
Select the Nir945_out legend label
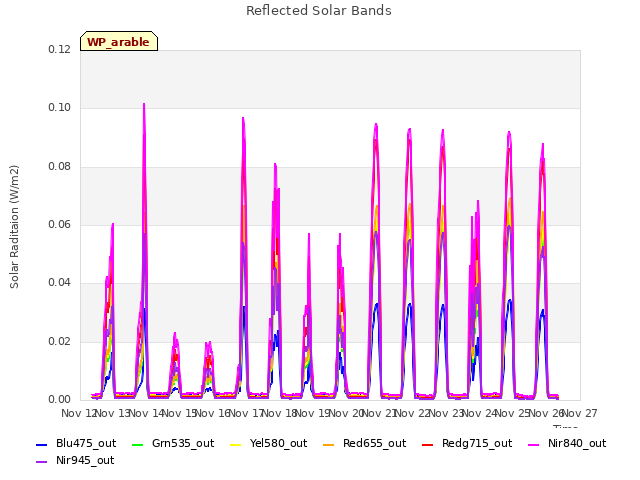click(85, 461)
